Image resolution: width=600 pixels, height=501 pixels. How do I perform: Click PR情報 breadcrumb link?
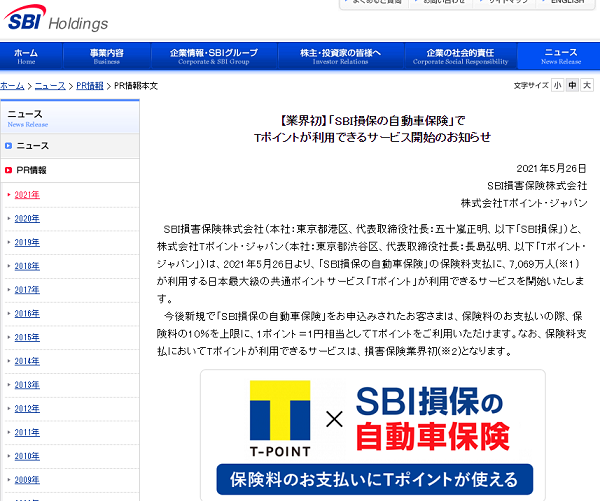click(x=90, y=86)
